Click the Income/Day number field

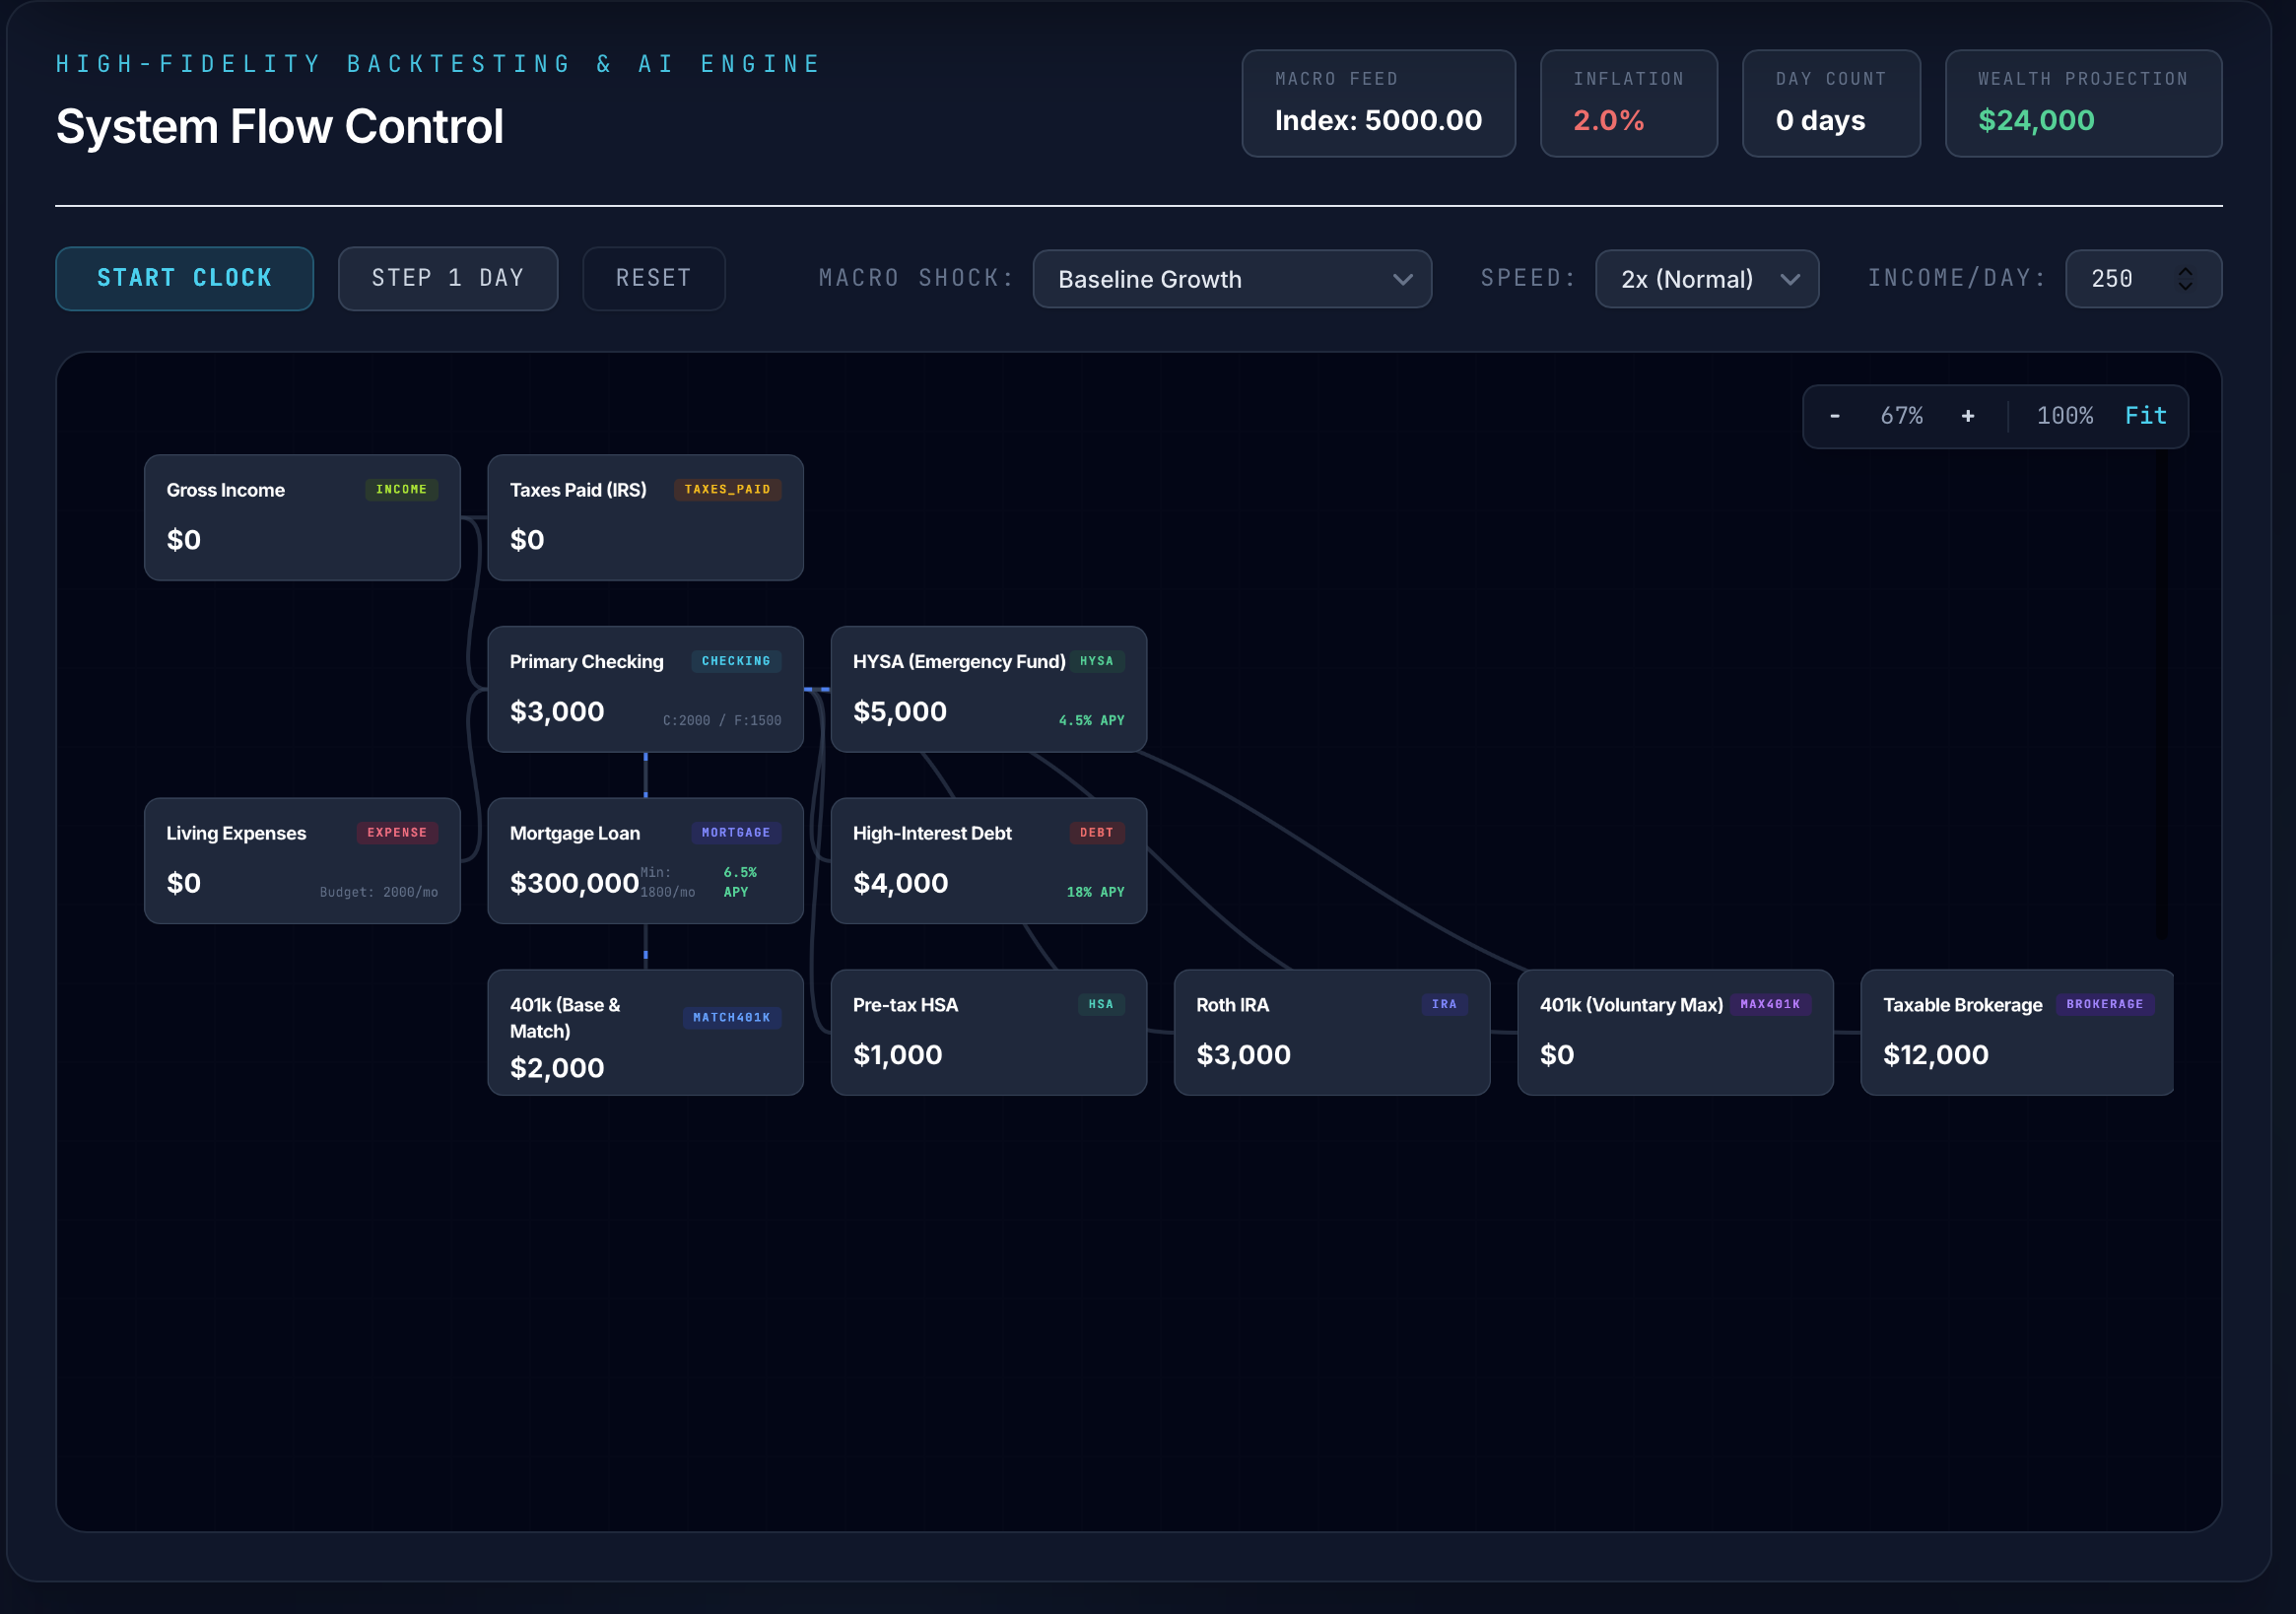2143,279
